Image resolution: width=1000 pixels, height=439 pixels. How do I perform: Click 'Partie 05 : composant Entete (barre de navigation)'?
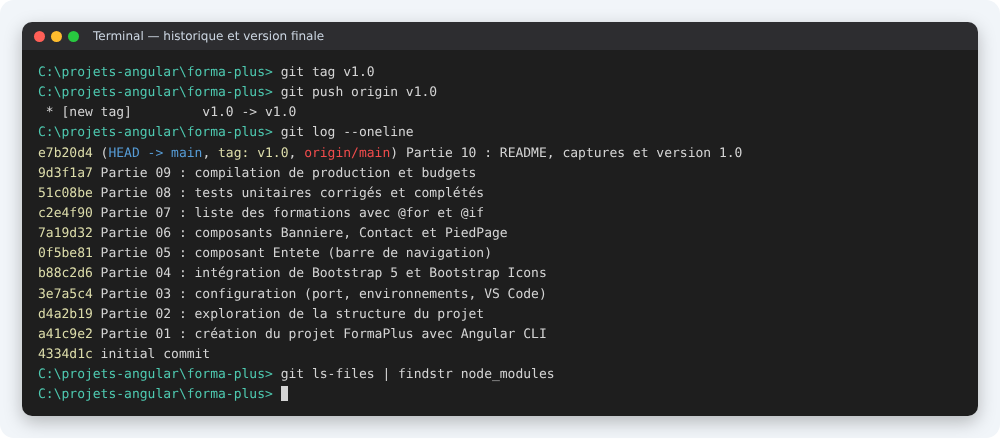point(296,253)
